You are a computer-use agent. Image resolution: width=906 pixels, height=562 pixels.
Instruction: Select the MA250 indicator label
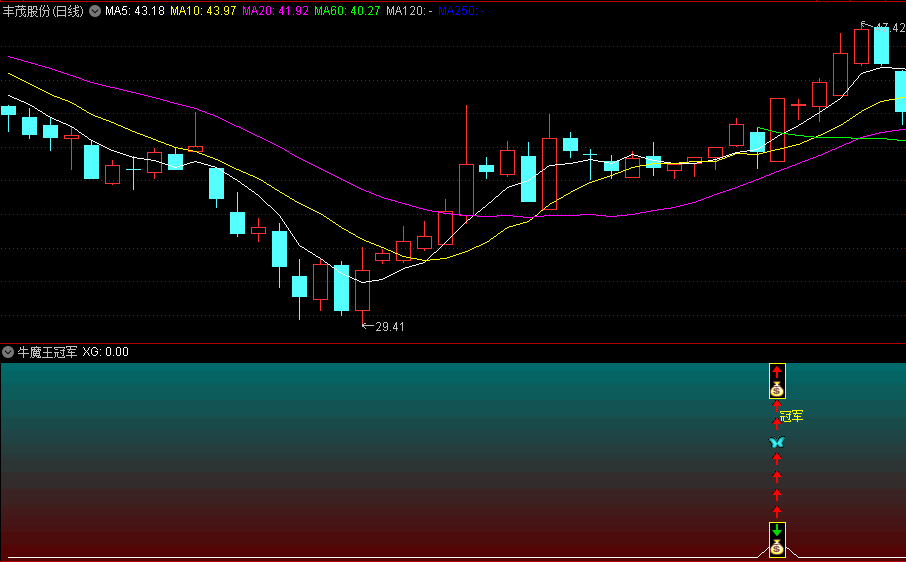tap(461, 11)
